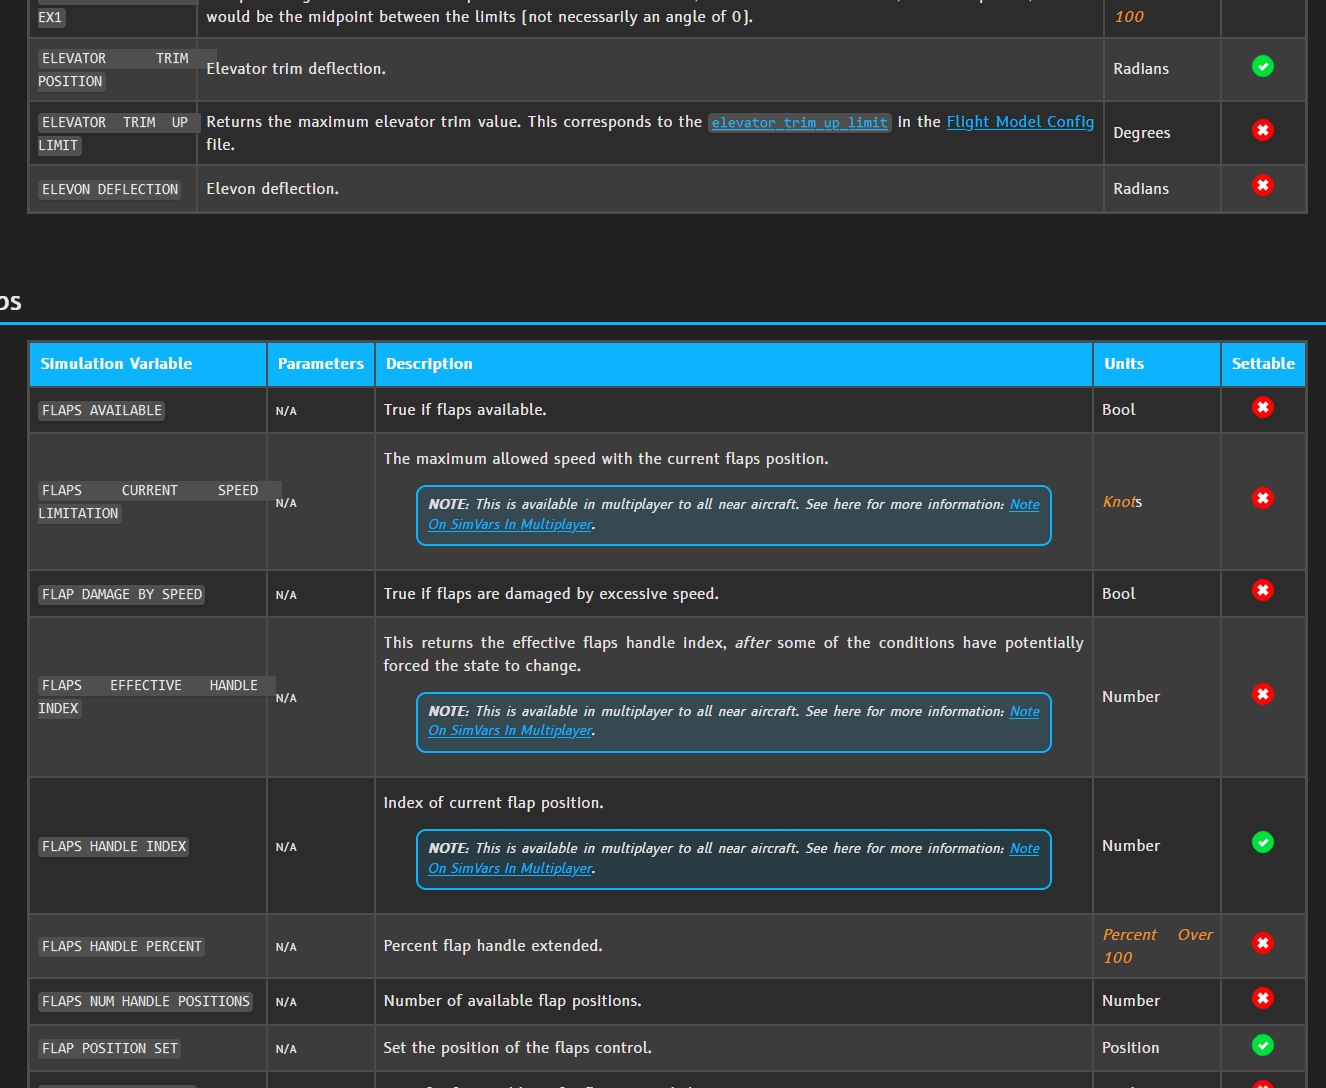This screenshot has width=1326, height=1088.
Task: Click green settable check for ELEVATOR TRIM POSITION
Action: (1263, 66)
